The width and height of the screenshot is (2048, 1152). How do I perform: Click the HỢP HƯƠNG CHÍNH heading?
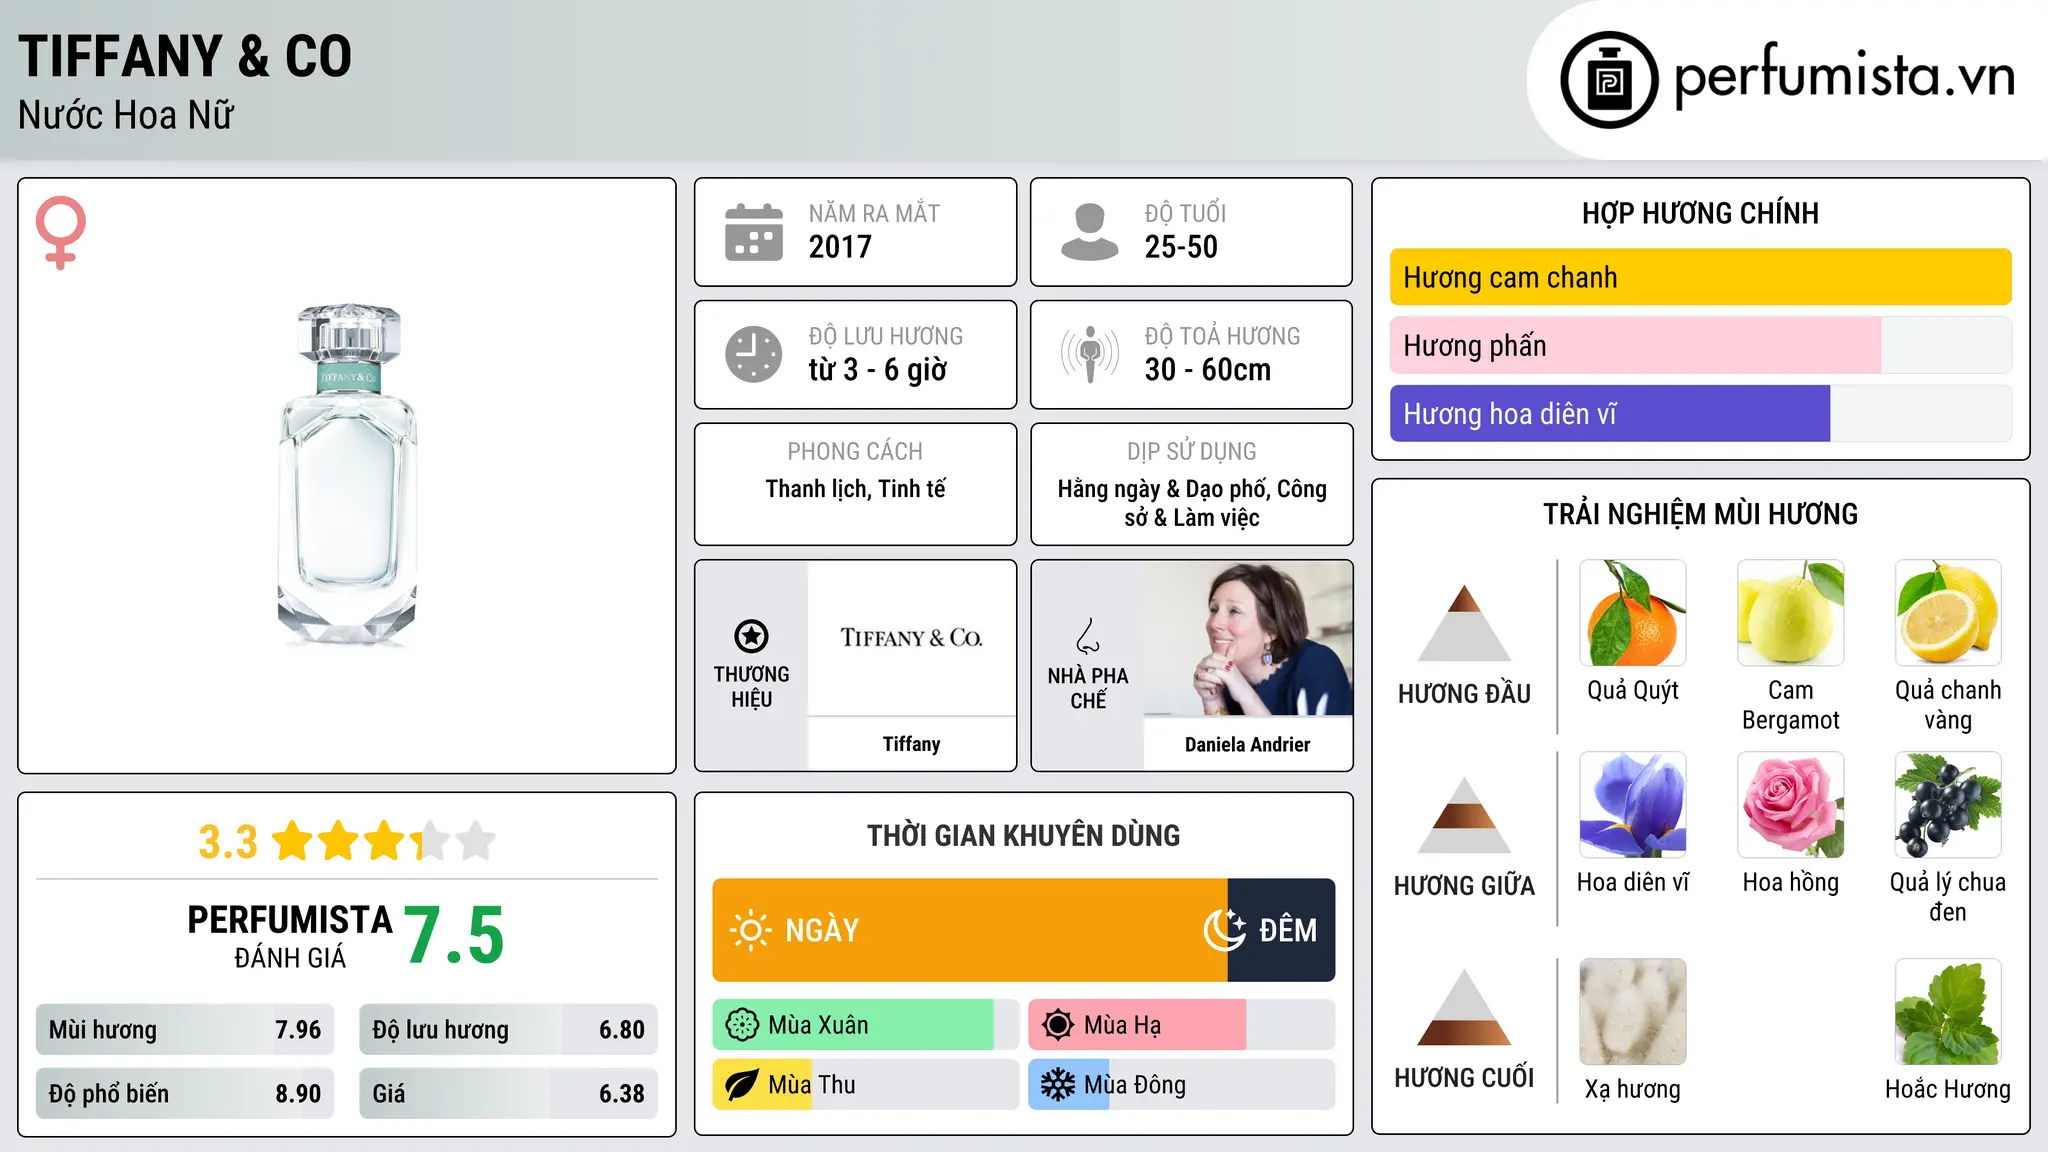[x=1700, y=213]
